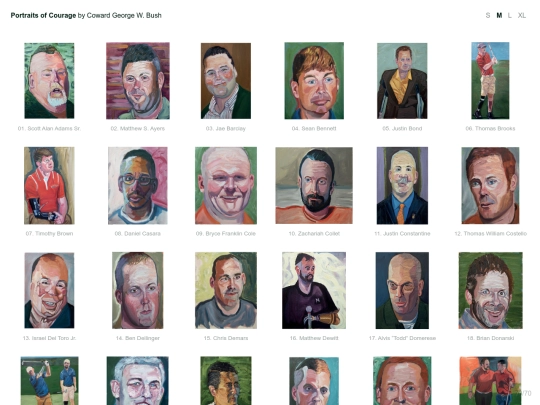Open Justin Bond portrait with crutches
This screenshot has height=405, width=540.
click(x=402, y=81)
